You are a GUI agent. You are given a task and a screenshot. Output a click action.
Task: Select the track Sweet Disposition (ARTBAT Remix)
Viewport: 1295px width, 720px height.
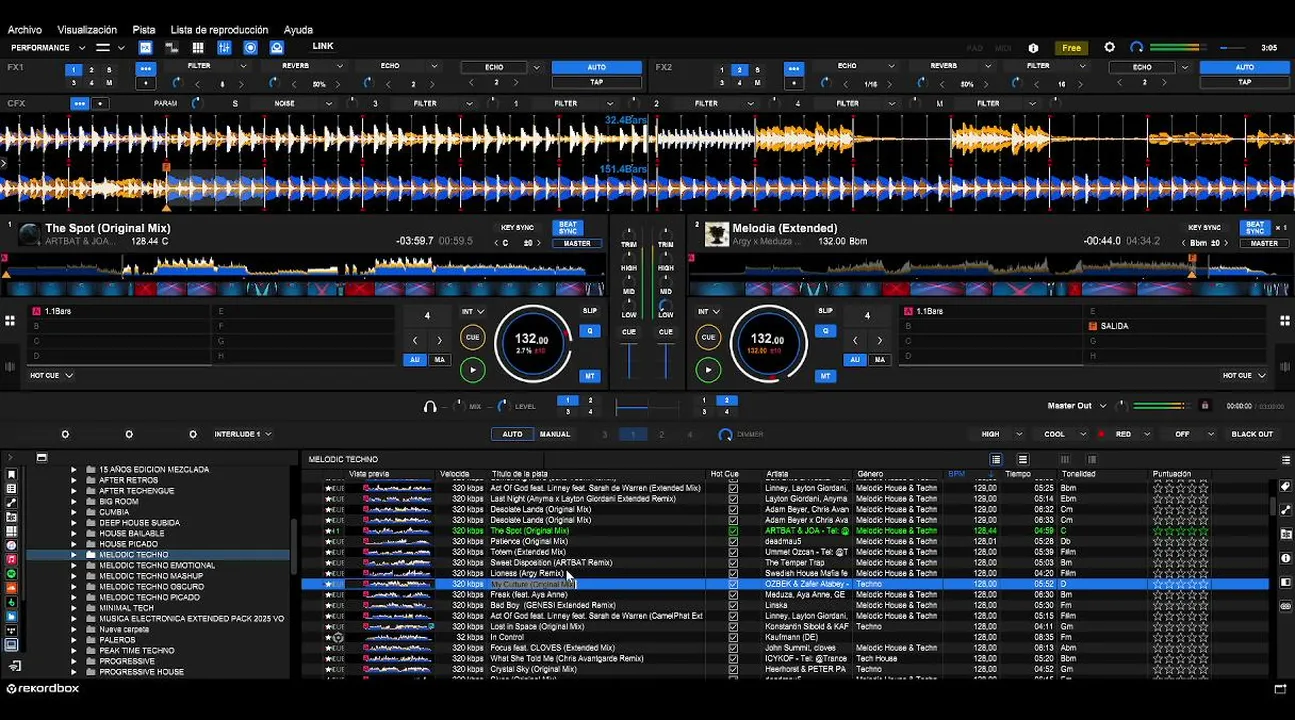tap(551, 563)
